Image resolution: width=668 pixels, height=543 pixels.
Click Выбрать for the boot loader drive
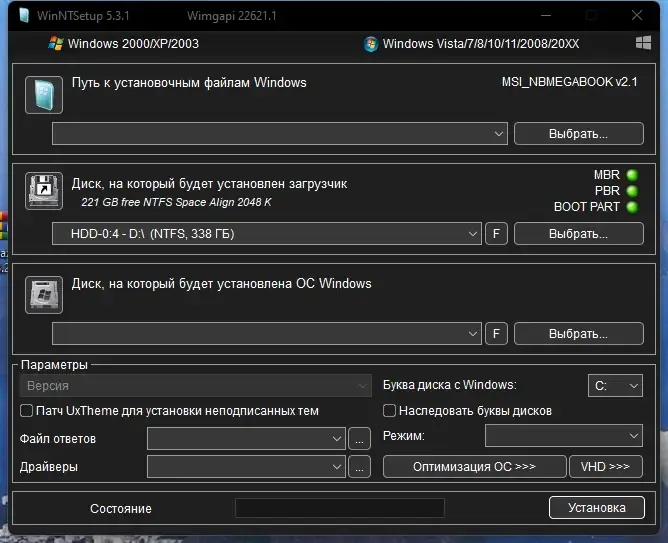579,233
